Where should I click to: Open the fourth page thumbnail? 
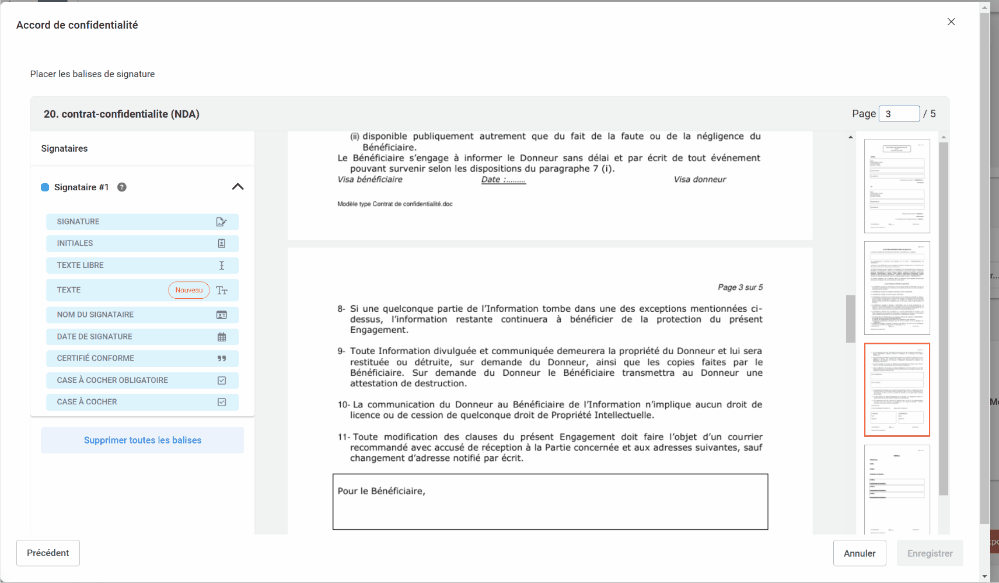pyautogui.click(x=896, y=488)
